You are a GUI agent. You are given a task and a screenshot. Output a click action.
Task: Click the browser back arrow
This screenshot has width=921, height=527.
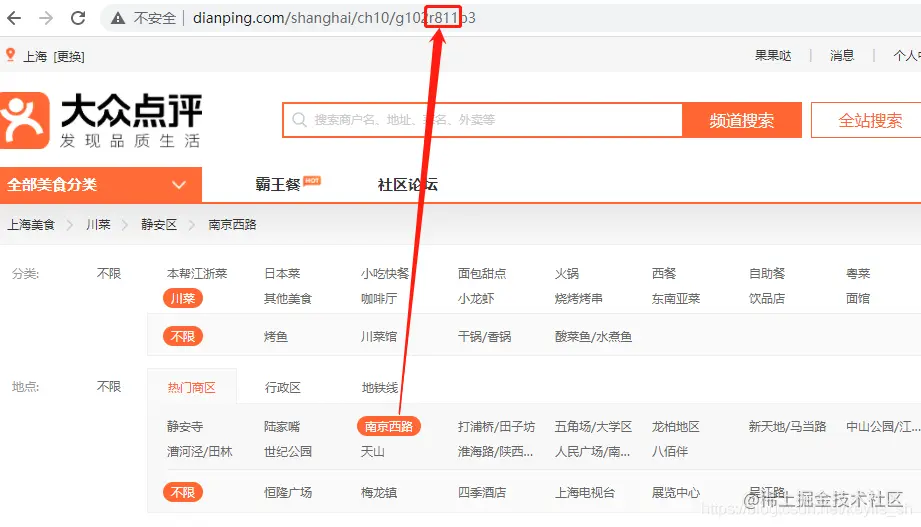click(14, 18)
